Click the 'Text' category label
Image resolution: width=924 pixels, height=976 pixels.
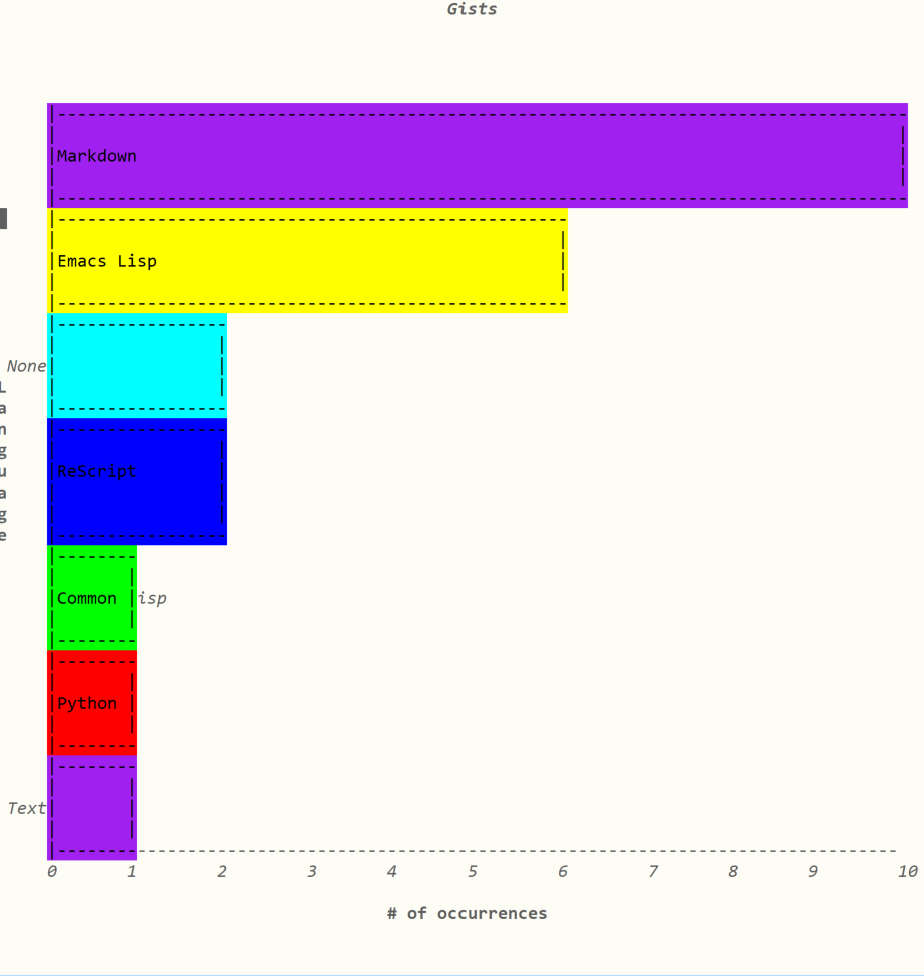tap(26, 808)
